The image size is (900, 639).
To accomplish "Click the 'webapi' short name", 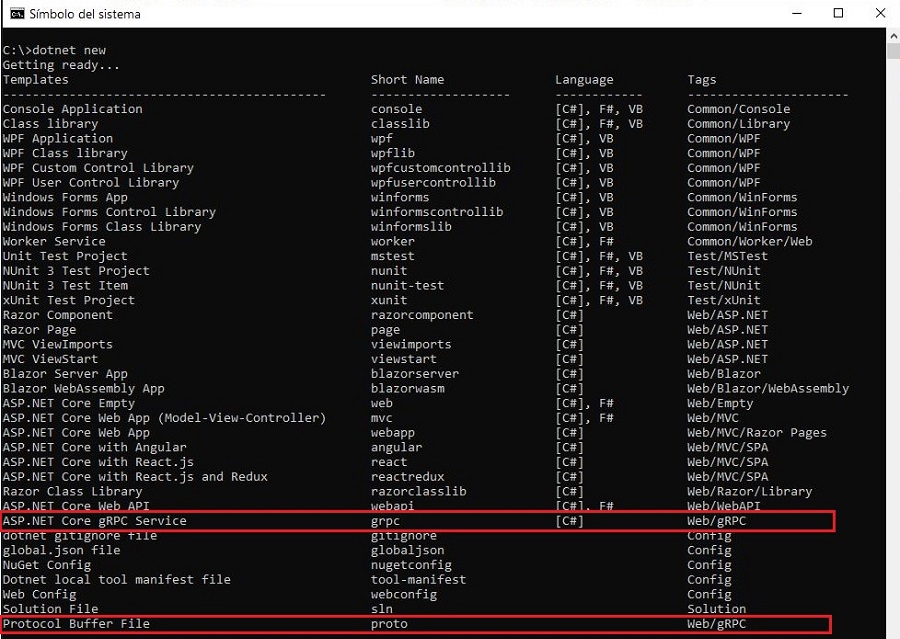I will click(393, 505).
